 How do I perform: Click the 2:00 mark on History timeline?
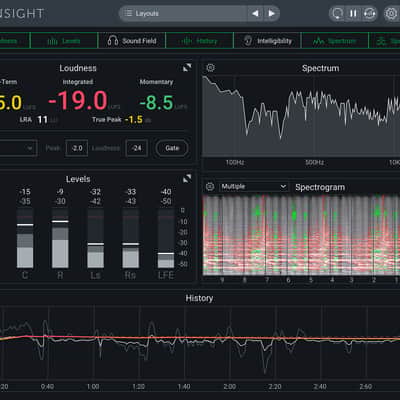[x=229, y=387]
